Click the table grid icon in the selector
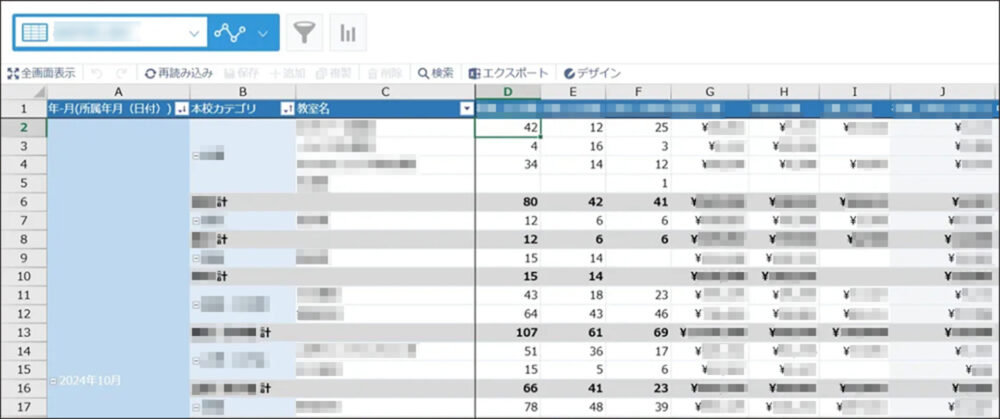Screen dimensions: 1000x419 34,33
